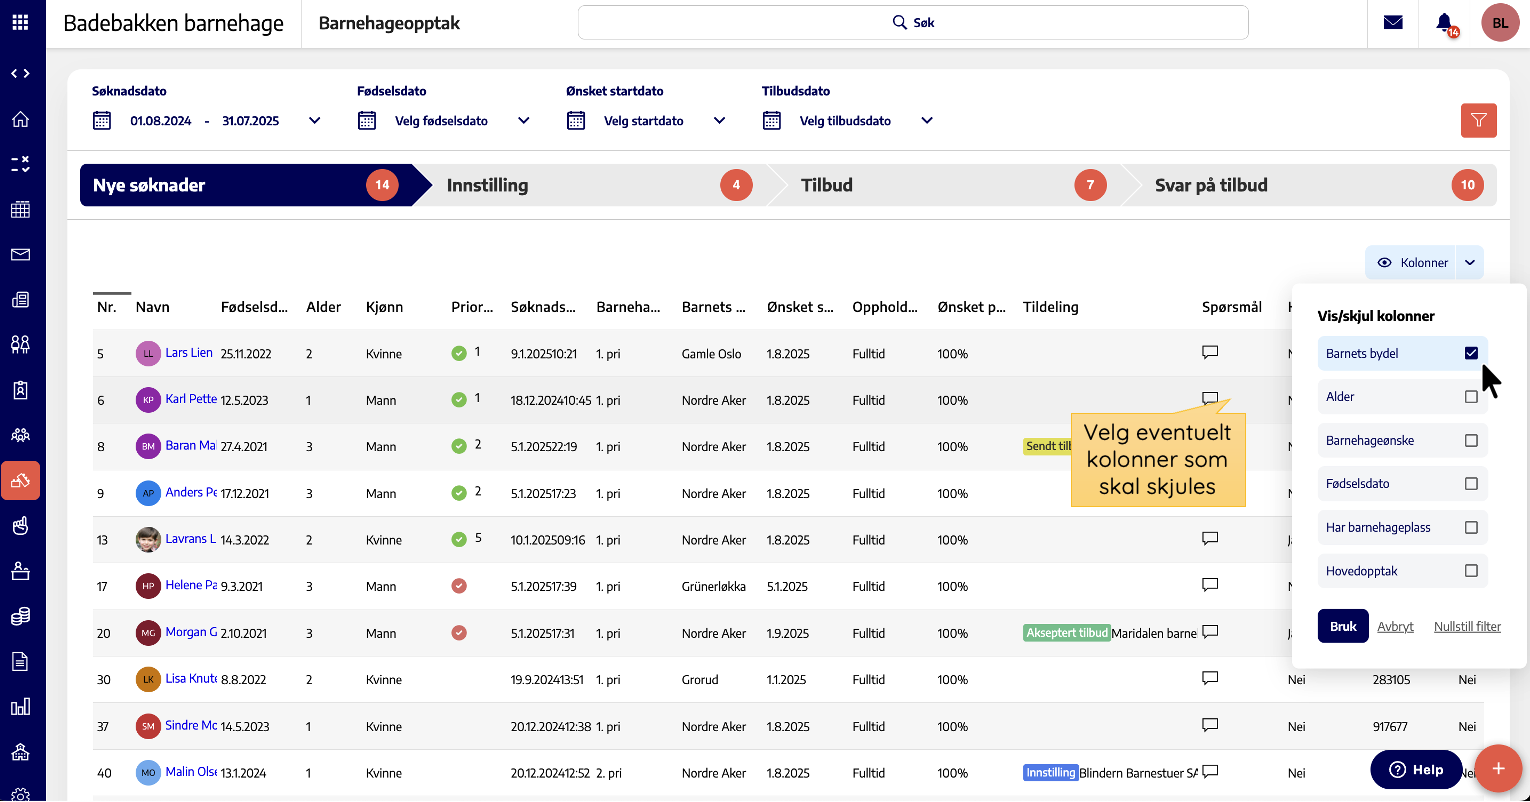
Task: Click the Nullstill filter link
Action: tap(1467, 627)
